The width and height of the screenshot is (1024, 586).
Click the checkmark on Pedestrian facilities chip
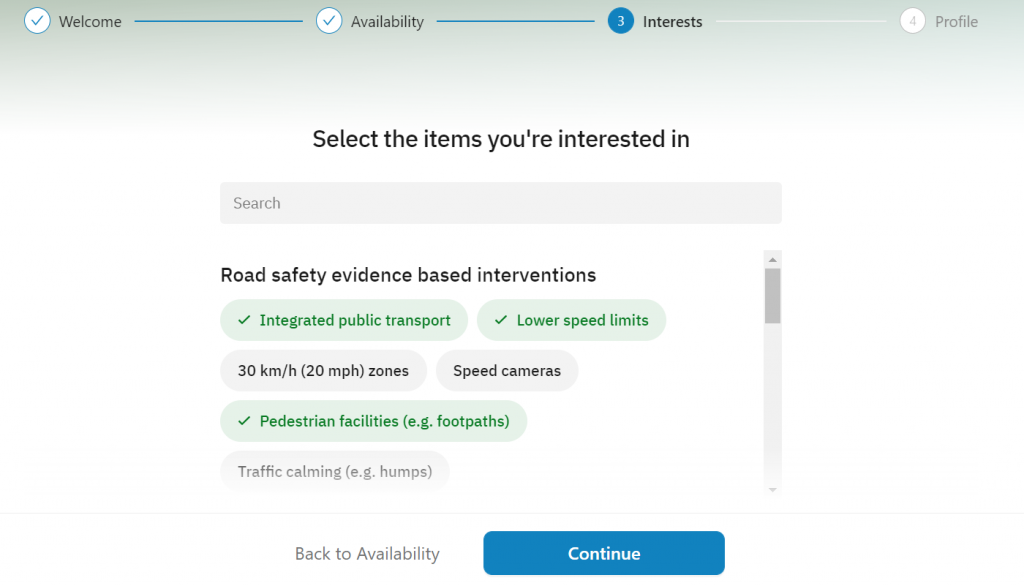coord(244,421)
